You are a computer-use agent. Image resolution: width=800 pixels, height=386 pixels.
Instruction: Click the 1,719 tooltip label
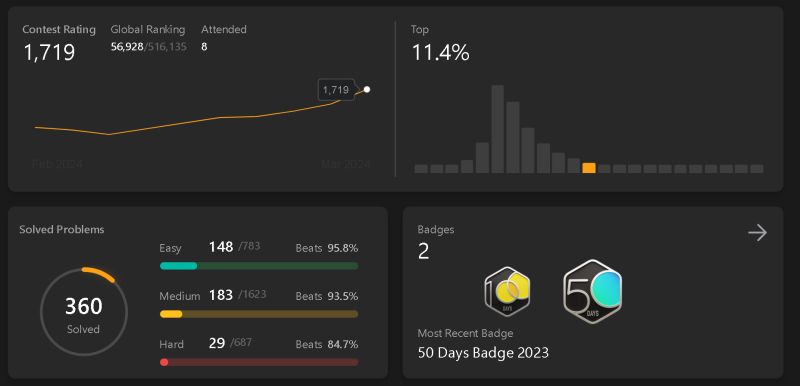(336, 90)
